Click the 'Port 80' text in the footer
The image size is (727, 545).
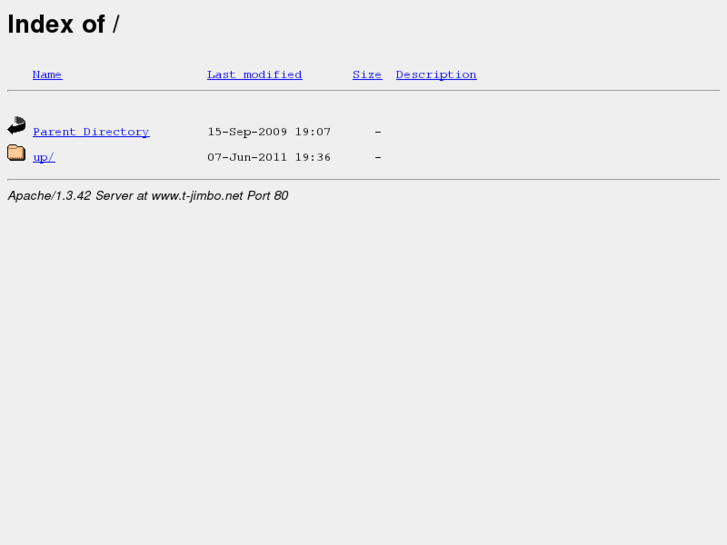(x=268, y=196)
